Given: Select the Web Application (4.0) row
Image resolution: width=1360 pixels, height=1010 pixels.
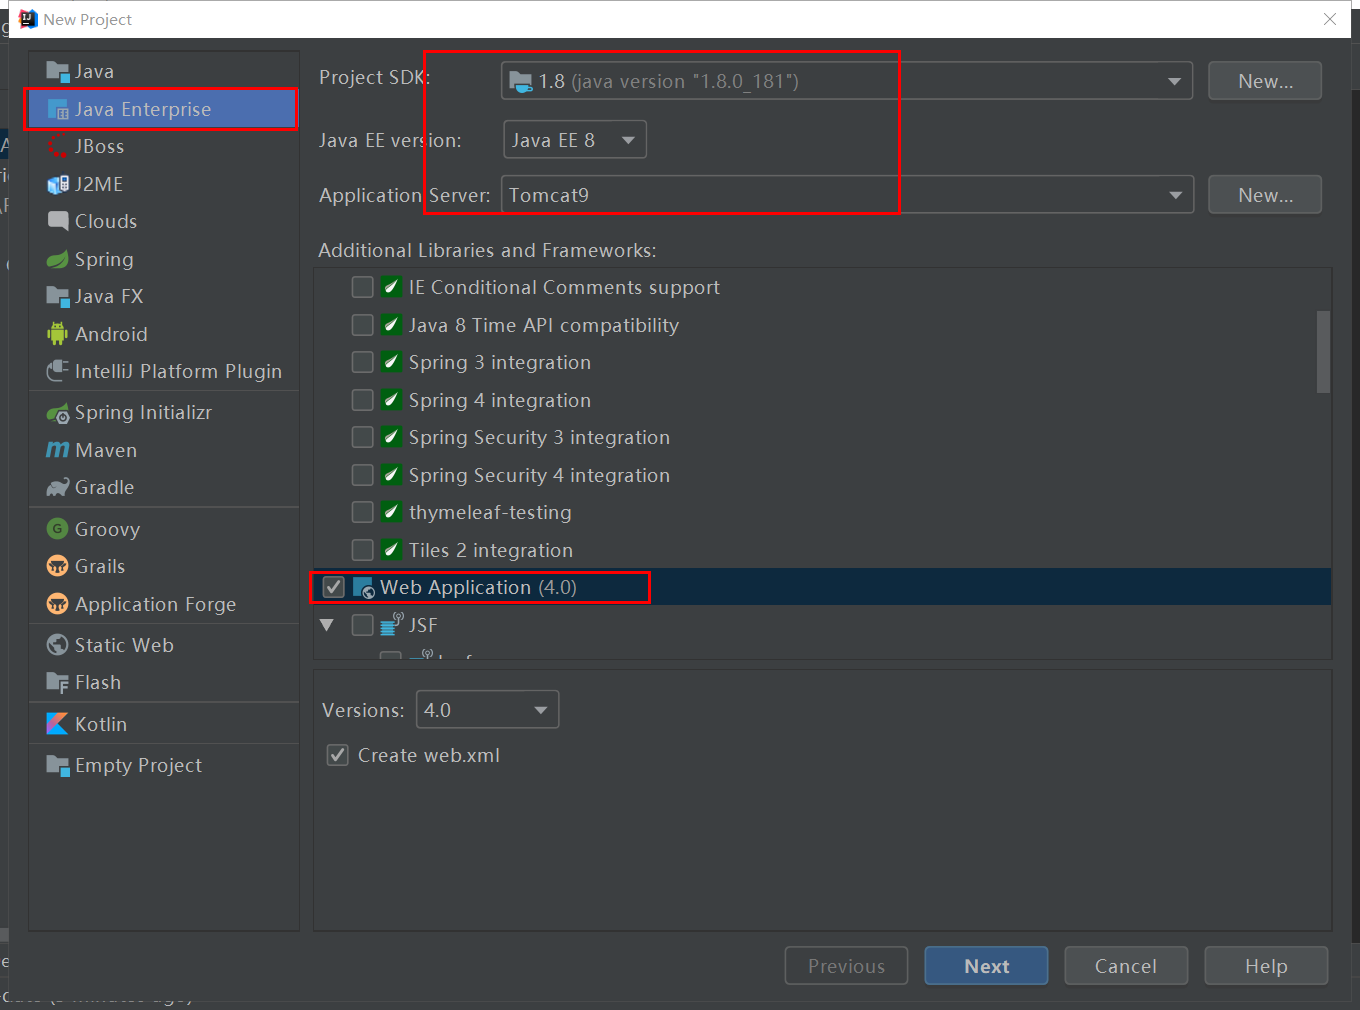Looking at the screenshot, I should (x=822, y=587).
